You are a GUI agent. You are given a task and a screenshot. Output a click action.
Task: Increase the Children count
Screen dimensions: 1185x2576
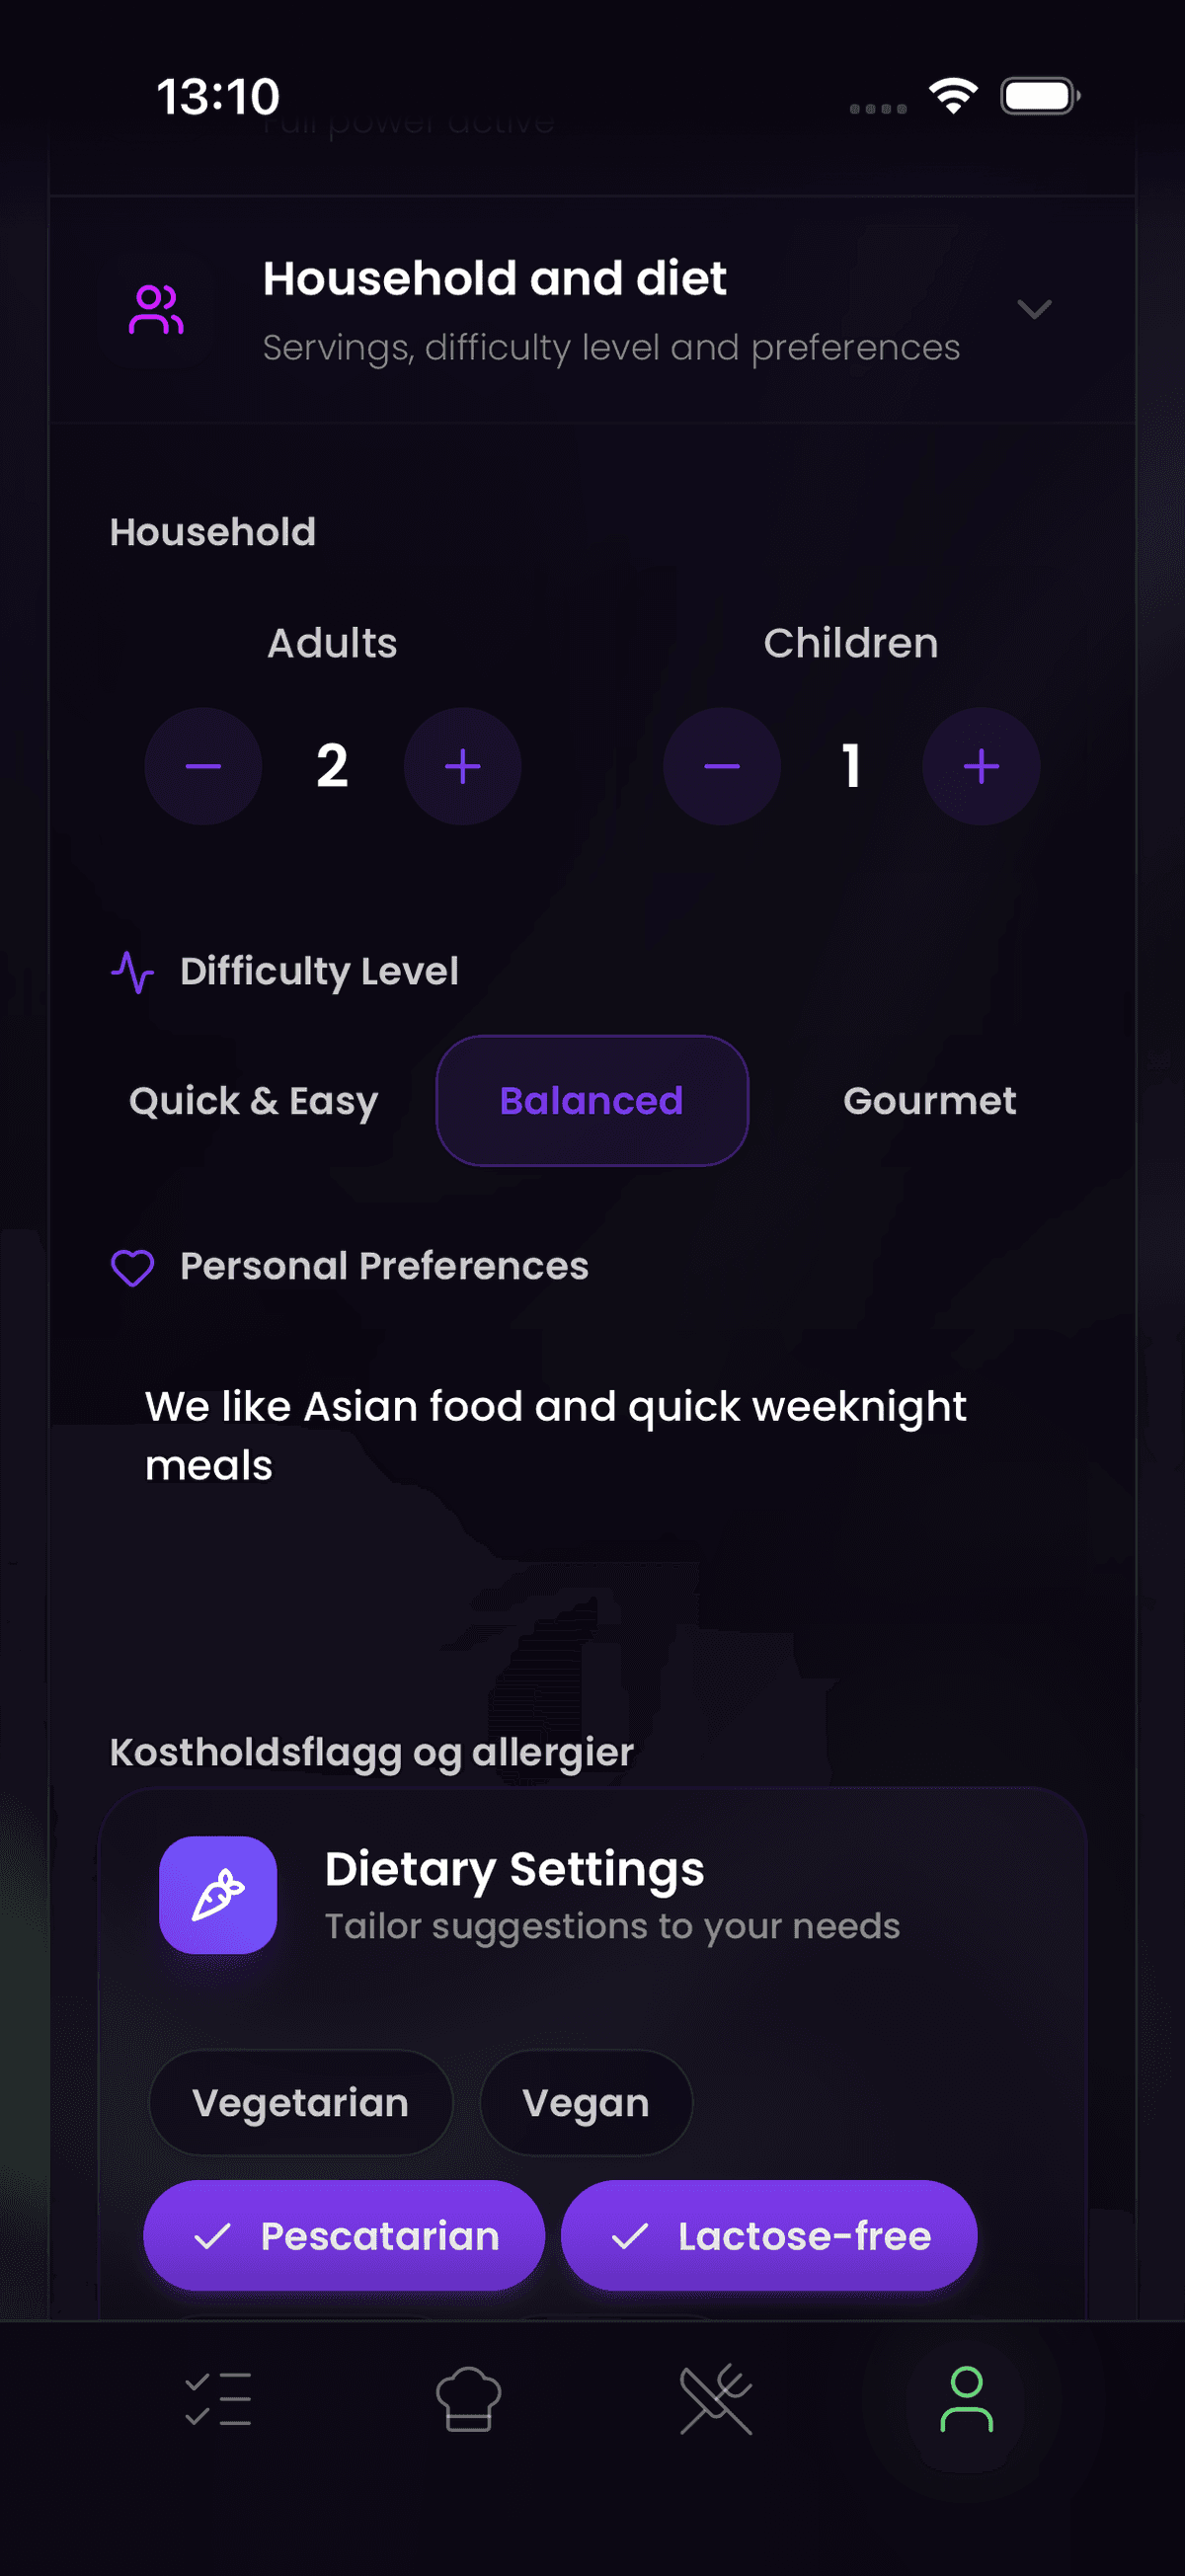[x=981, y=766]
